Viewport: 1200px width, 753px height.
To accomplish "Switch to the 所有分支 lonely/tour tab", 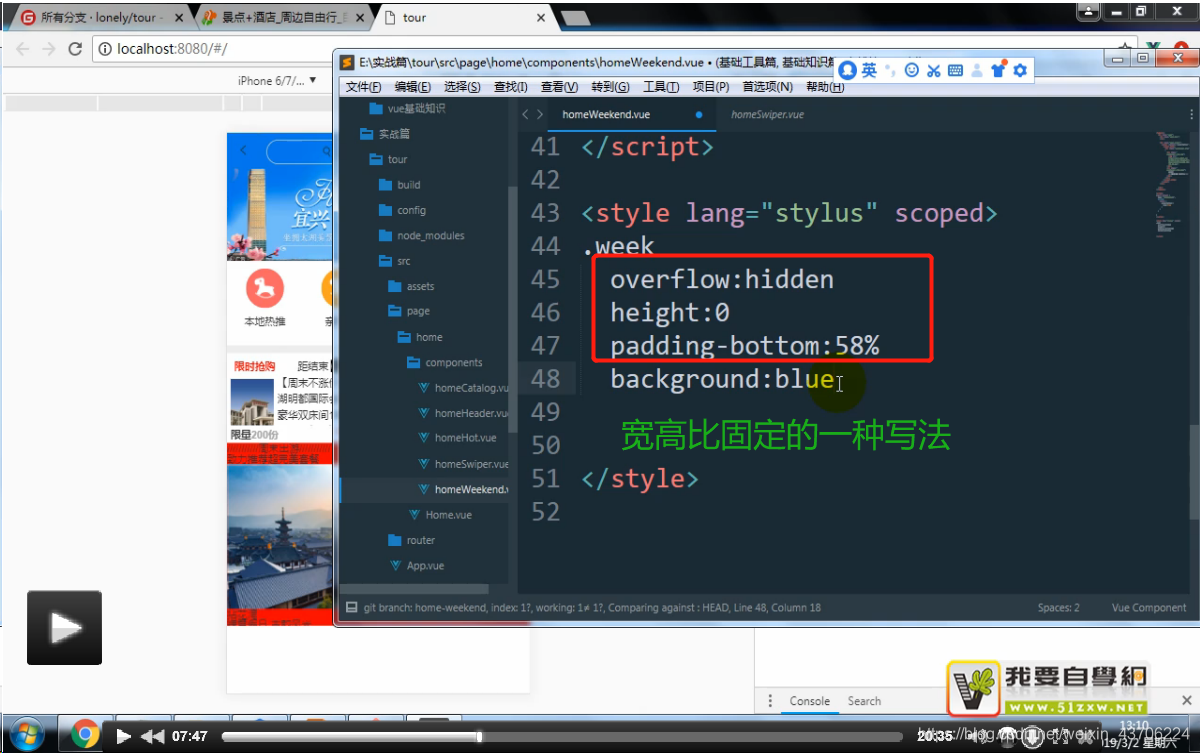I will [98, 18].
